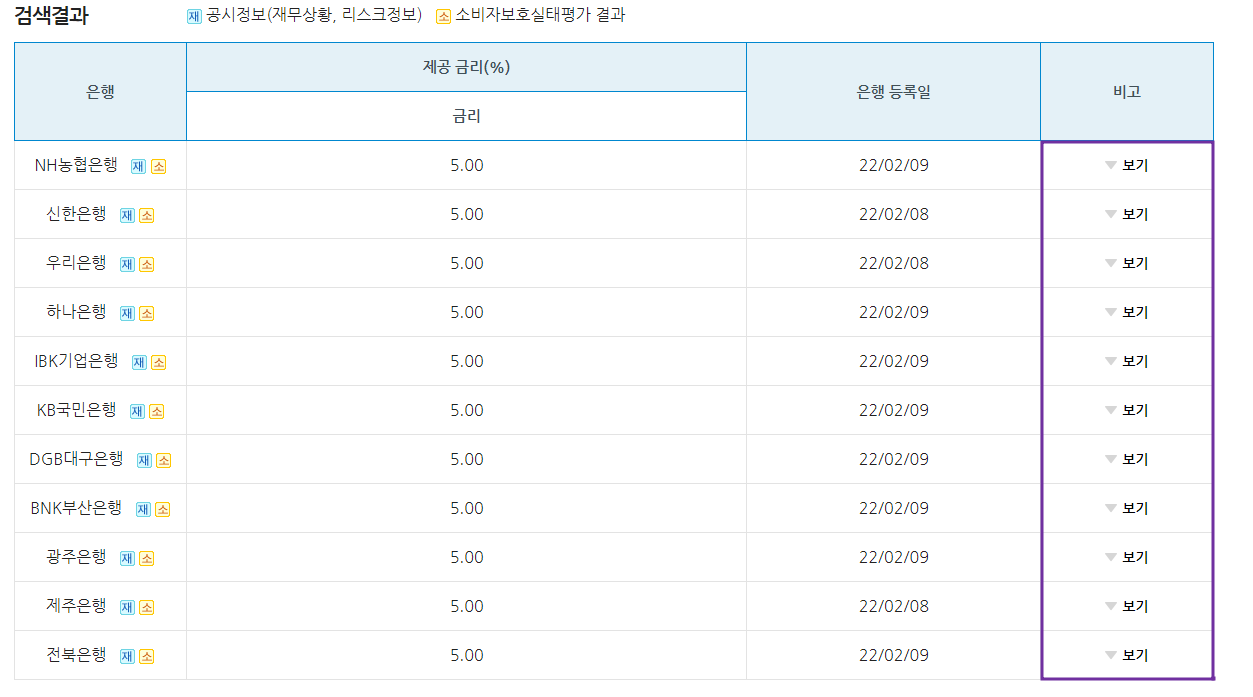Open 재 disclosure icon for 하나은행
Image resolution: width=1253 pixels, height=697 pixels.
click(127, 313)
